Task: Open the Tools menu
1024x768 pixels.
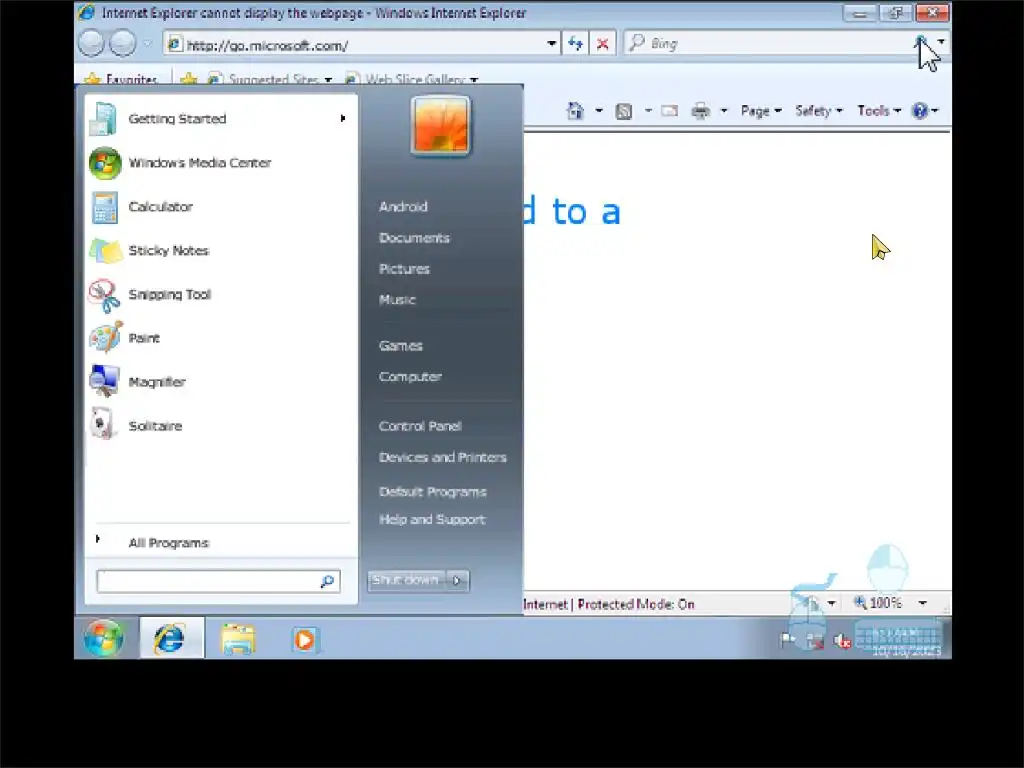Action: click(879, 111)
